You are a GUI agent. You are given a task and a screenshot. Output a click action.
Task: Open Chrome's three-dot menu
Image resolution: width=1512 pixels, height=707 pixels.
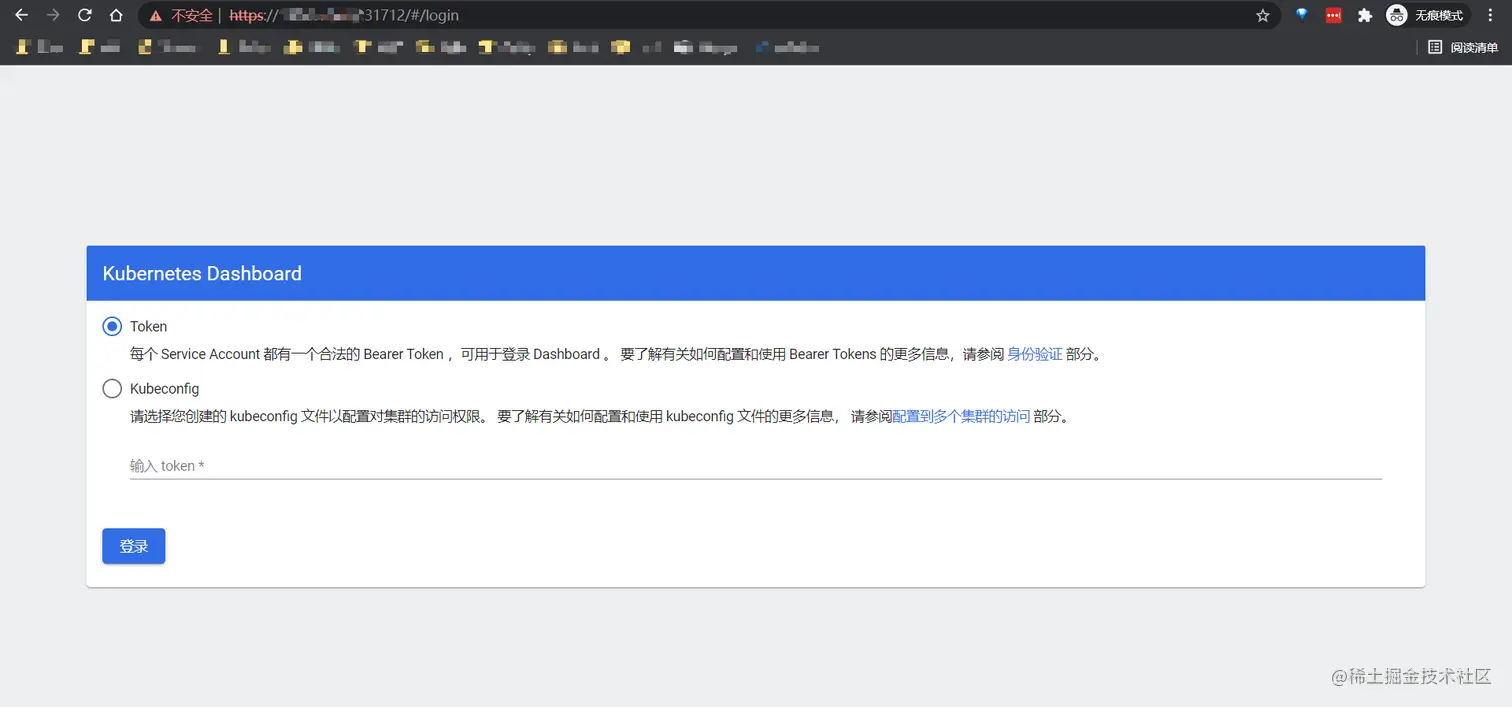click(1490, 15)
